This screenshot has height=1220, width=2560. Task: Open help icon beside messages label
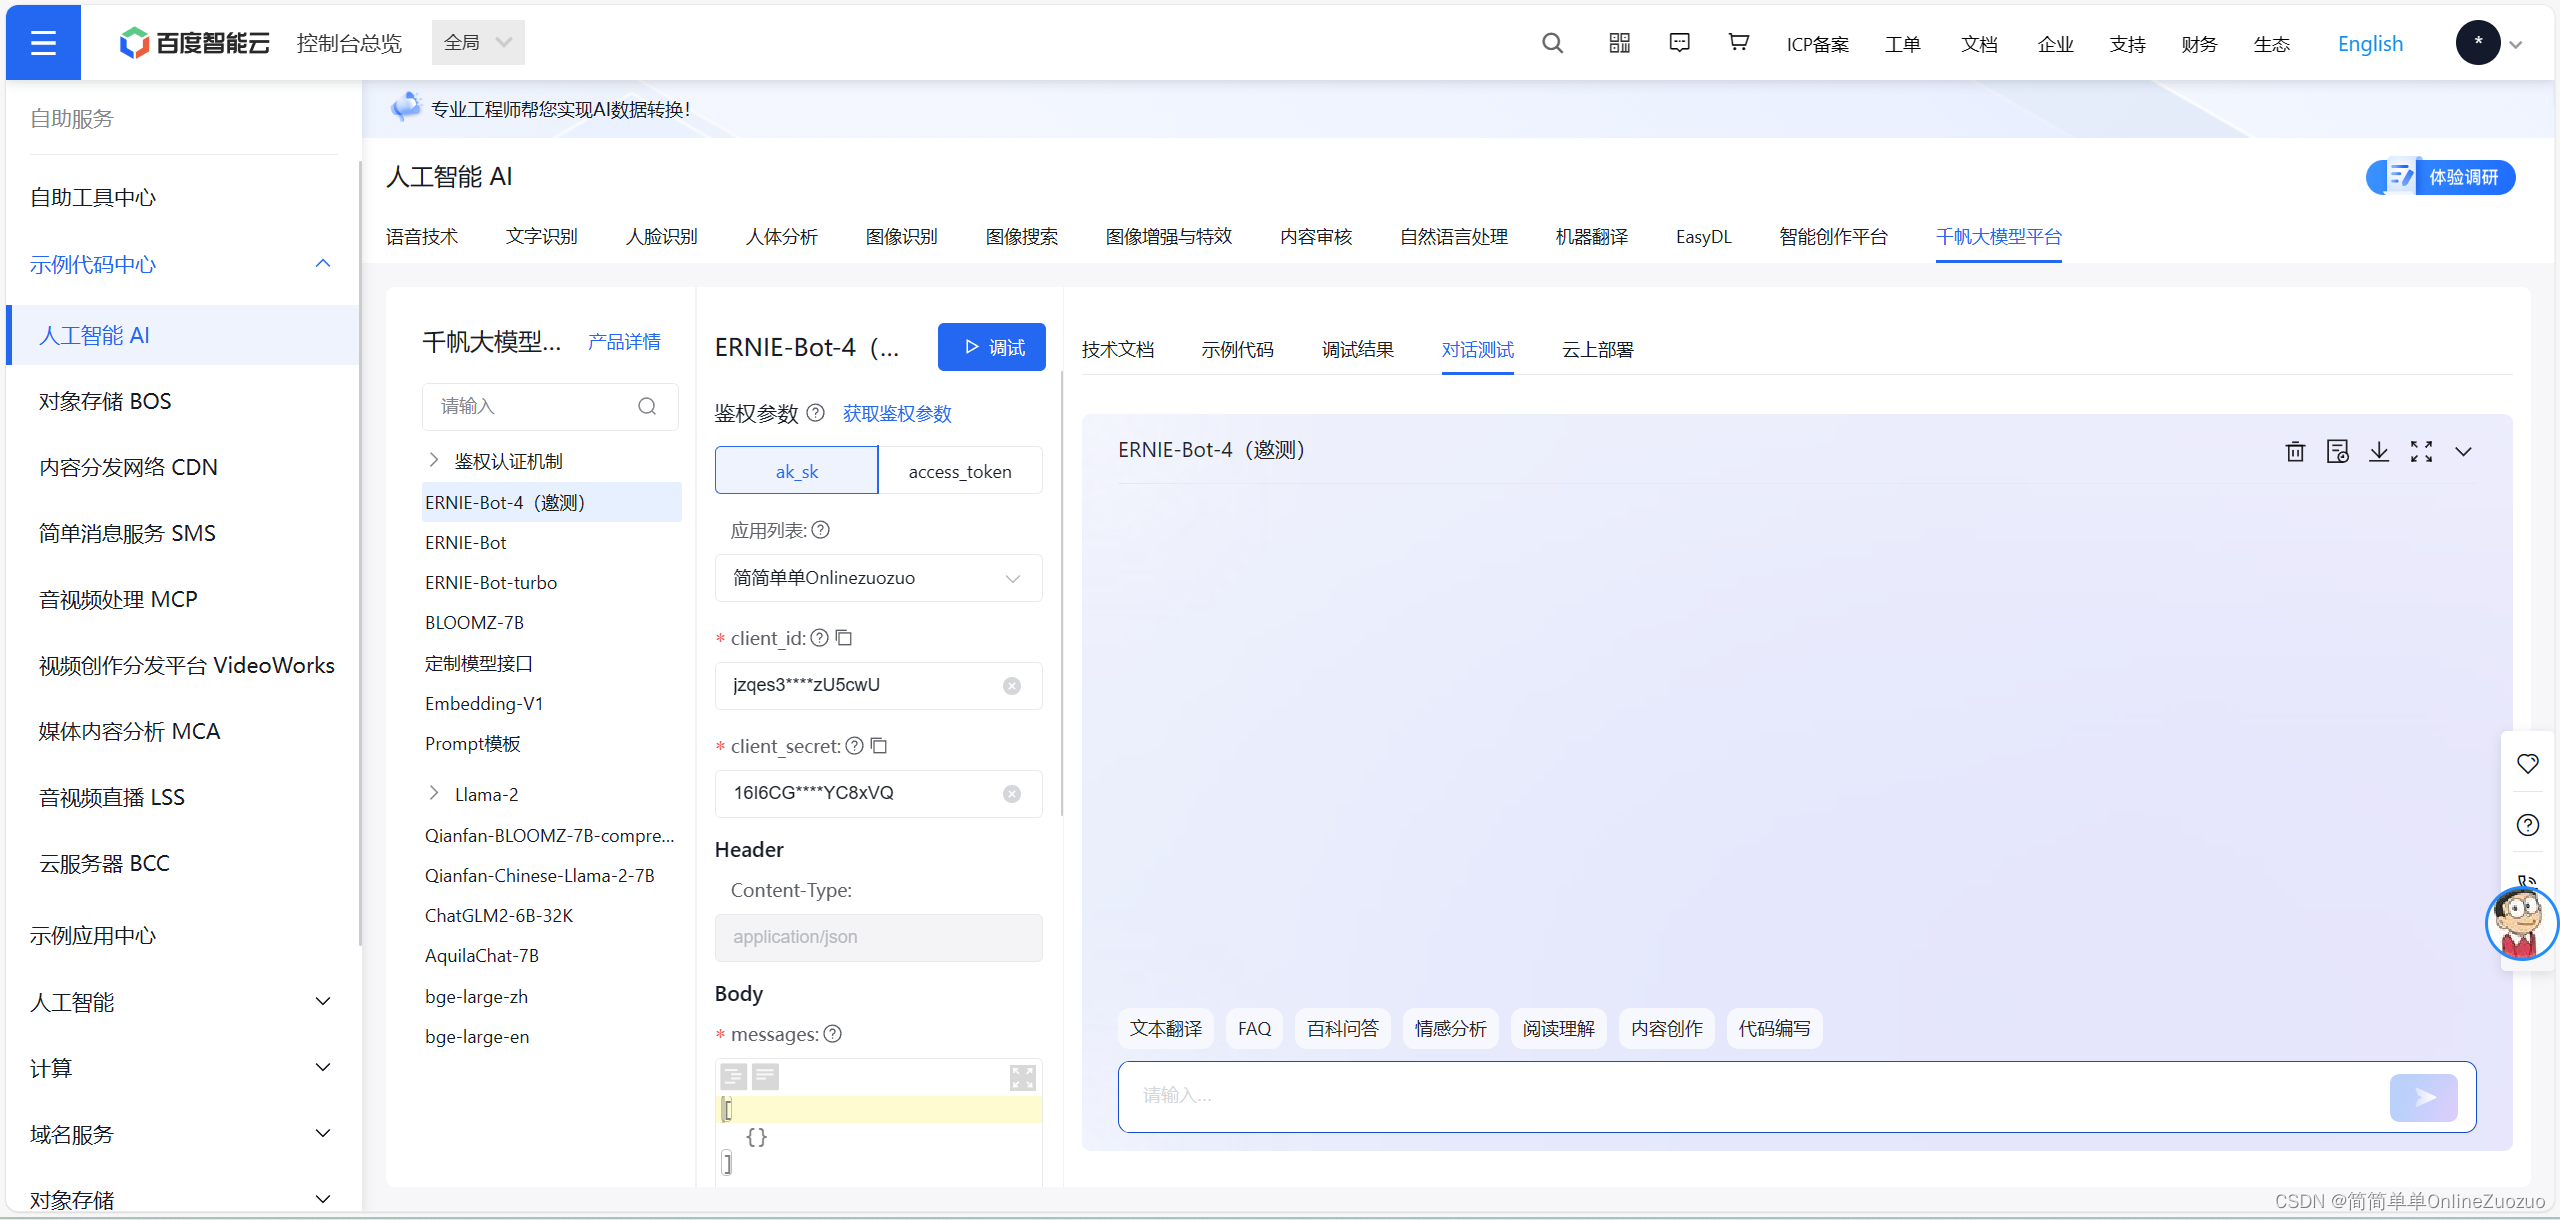(x=832, y=1034)
